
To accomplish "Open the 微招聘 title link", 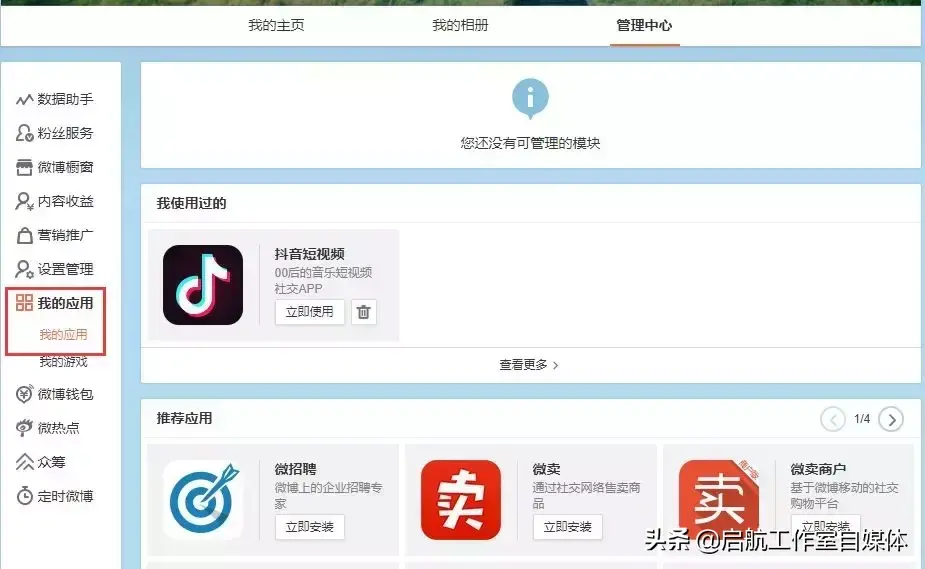I will (x=296, y=469).
